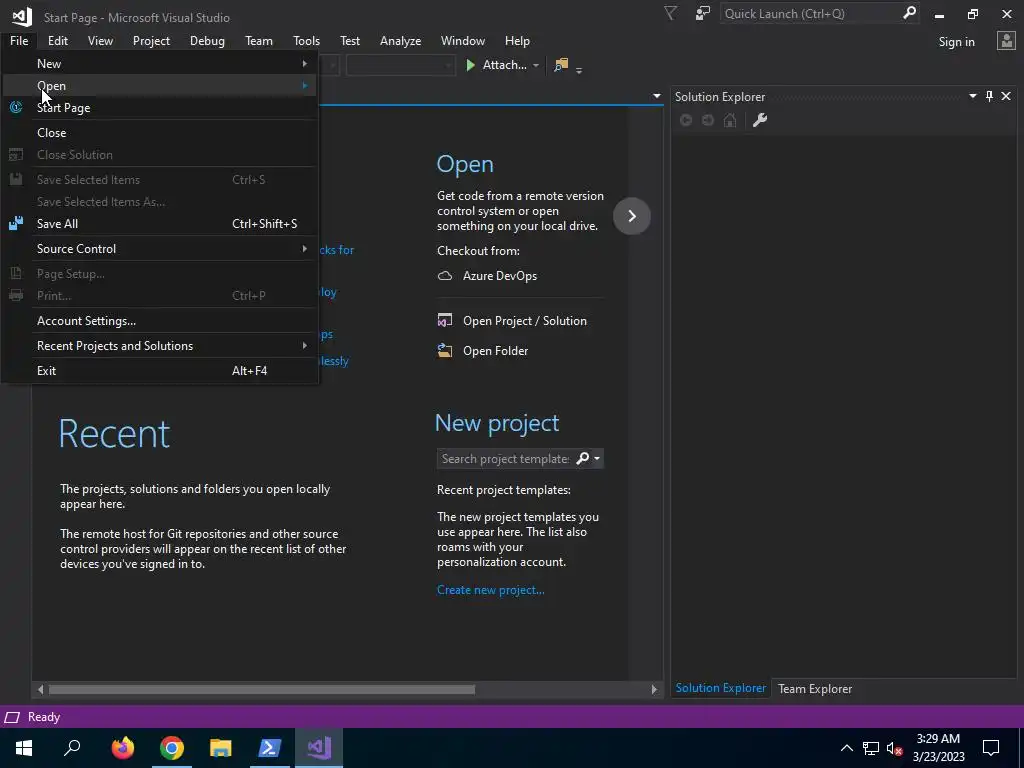Screen dimensions: 1024x768
Task: Open the Attach button dropdown arrow
Action: pyautogui.click(x=536, y=65)
